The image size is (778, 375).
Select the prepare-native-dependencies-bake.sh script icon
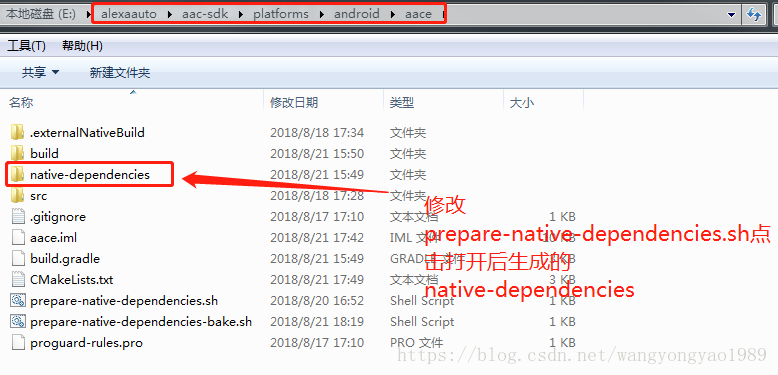coord(18,321)
